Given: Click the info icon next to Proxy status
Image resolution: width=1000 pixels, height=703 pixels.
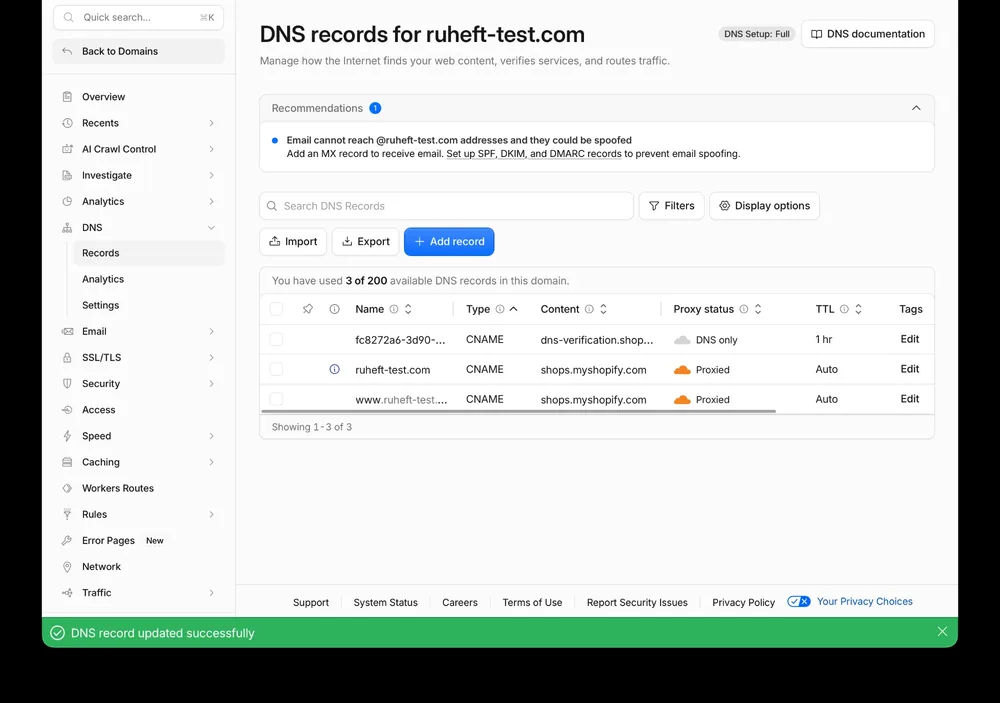Looking at the screenshot, I should pos(744,309).
